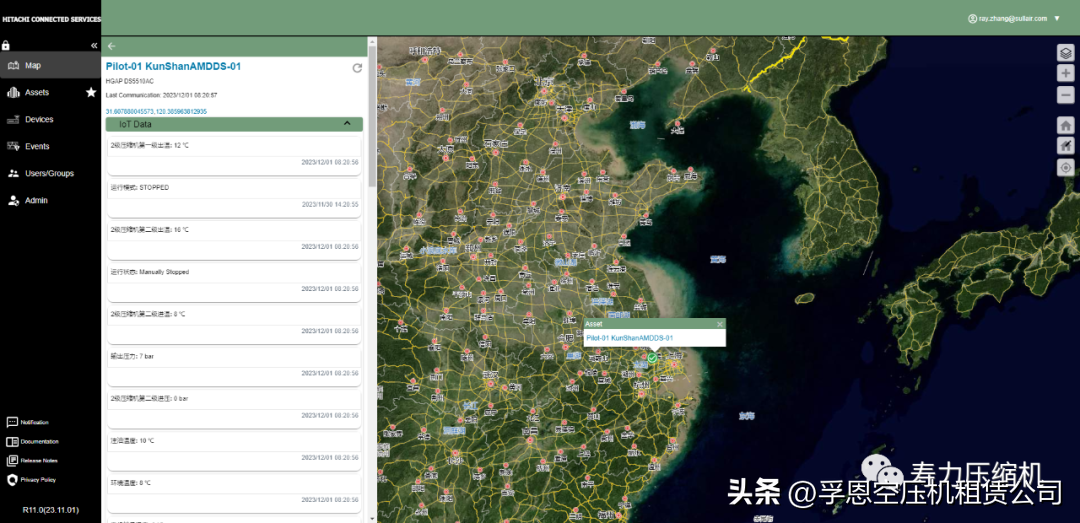Close the Asset map popup
Image resolution: width=1080 pixels, height=523 pixels.
click(x=719, y=324)
